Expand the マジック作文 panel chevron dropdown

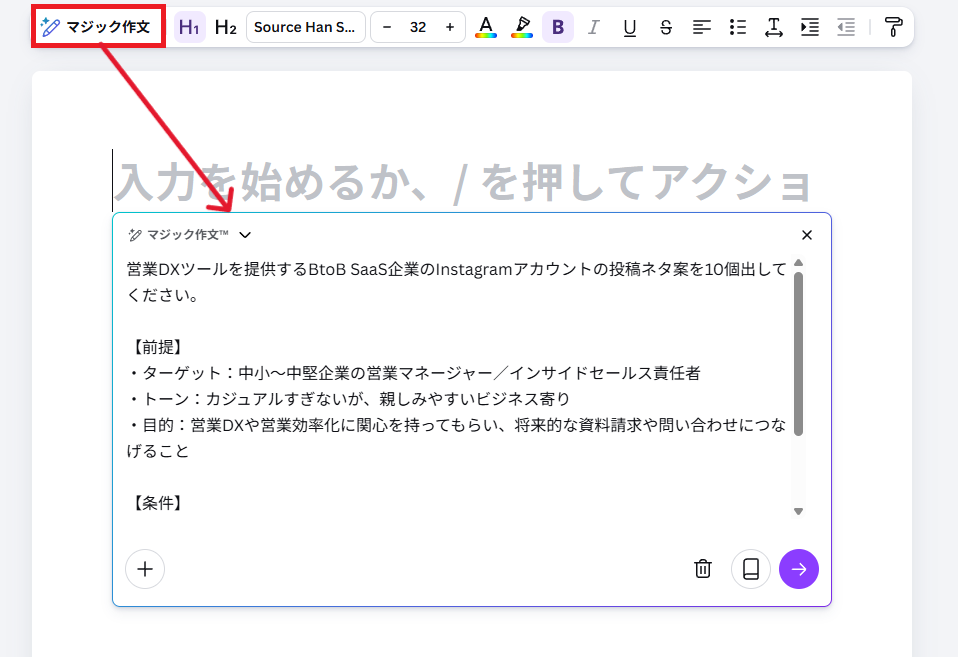pos(246,235)
